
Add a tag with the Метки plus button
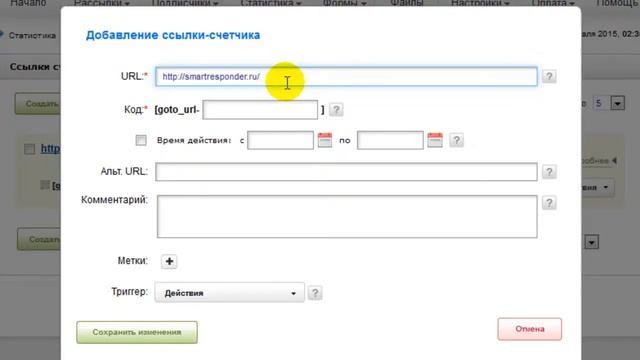tap(169, 261)
